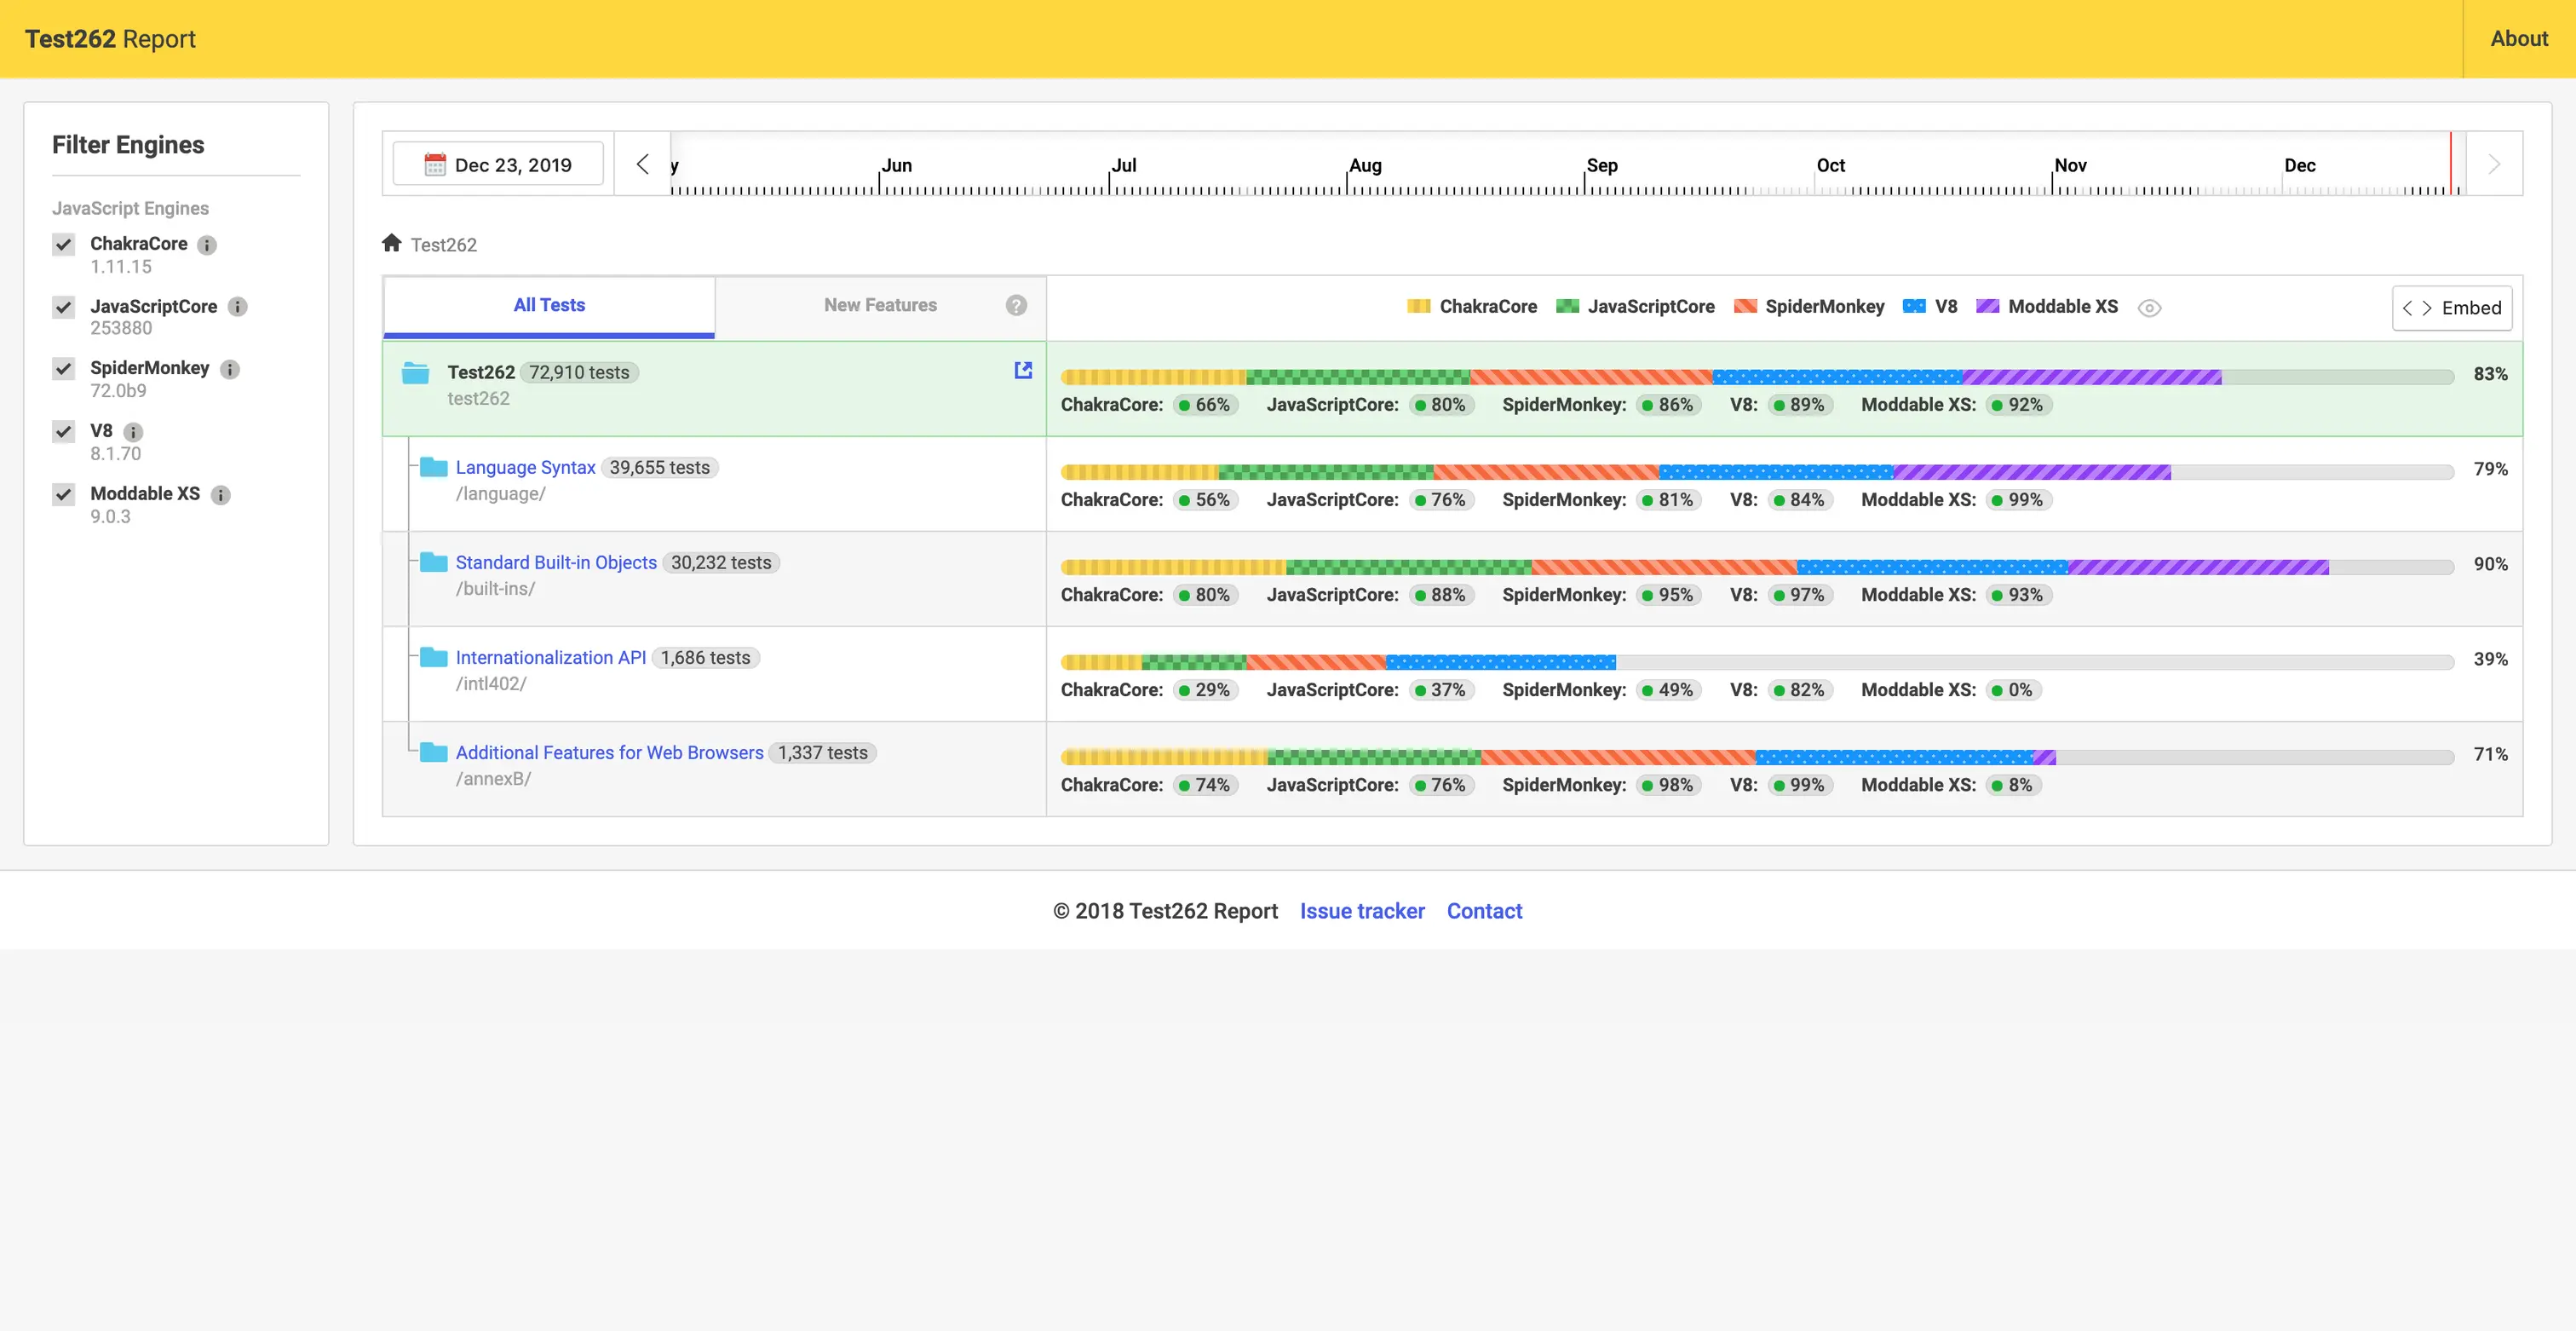2576x1331 pixels.
Task: Open the About menu item
Action: [x=2518, y=39]
